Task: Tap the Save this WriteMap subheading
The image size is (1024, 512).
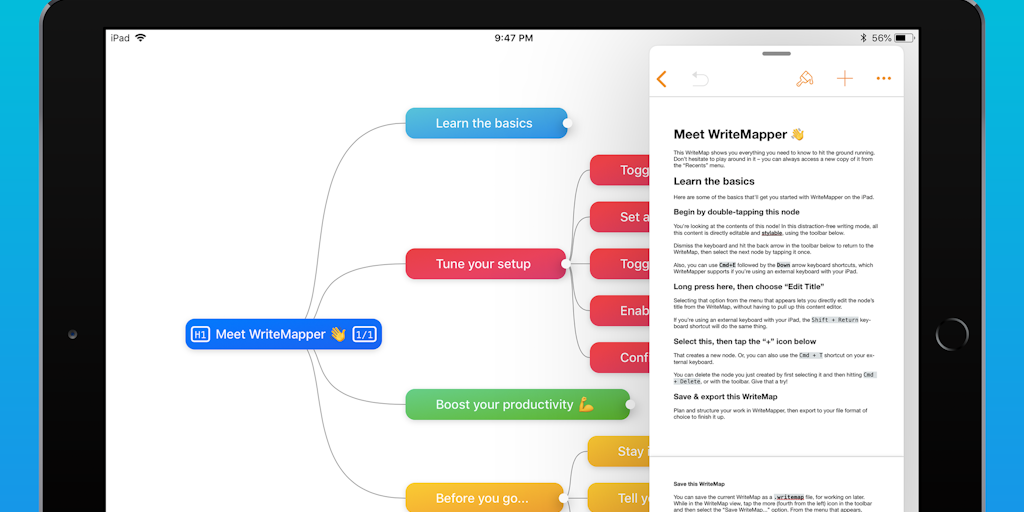Action: pyautogui.click(x=699, y=484)
